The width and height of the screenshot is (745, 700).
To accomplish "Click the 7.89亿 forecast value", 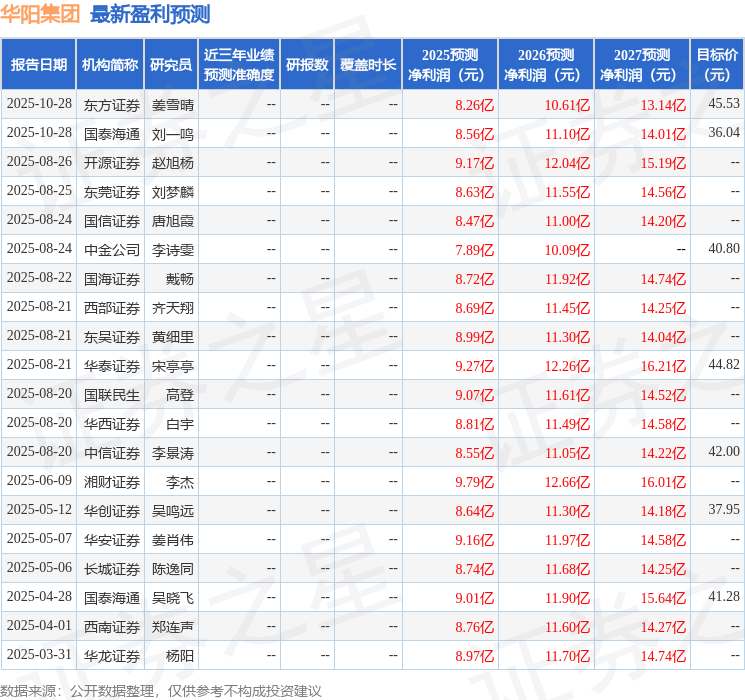I will 474,250.
